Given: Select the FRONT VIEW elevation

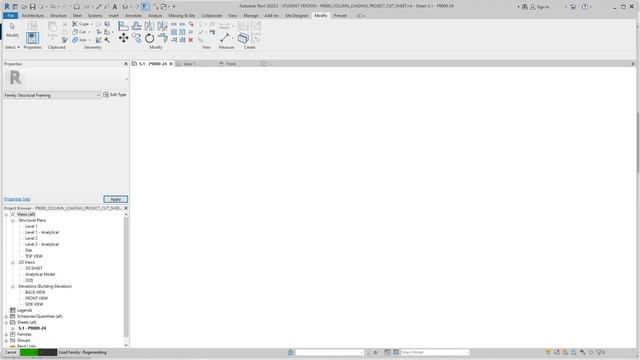Looking at the screenshot, I should (36, 298).
